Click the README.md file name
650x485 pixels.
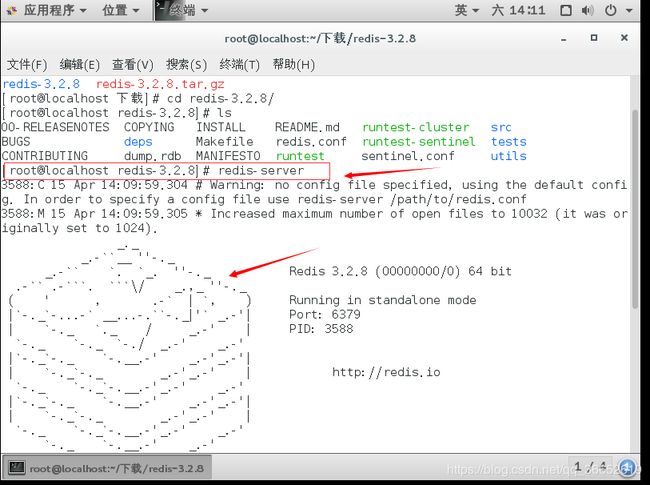tap(307, 127)
